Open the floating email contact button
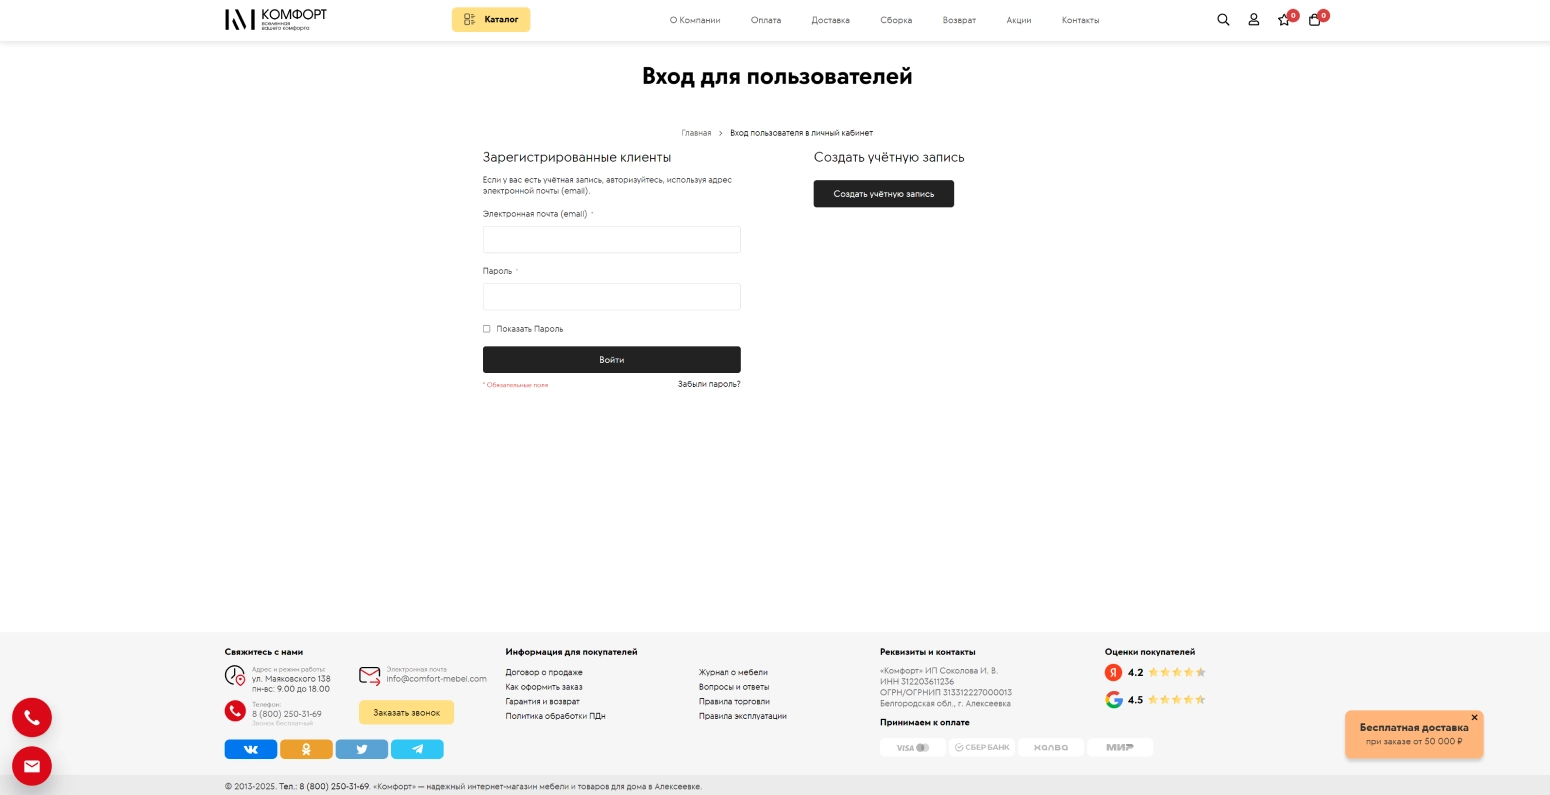This screenshot has height=795, width=1550. (x=31, y=765)
